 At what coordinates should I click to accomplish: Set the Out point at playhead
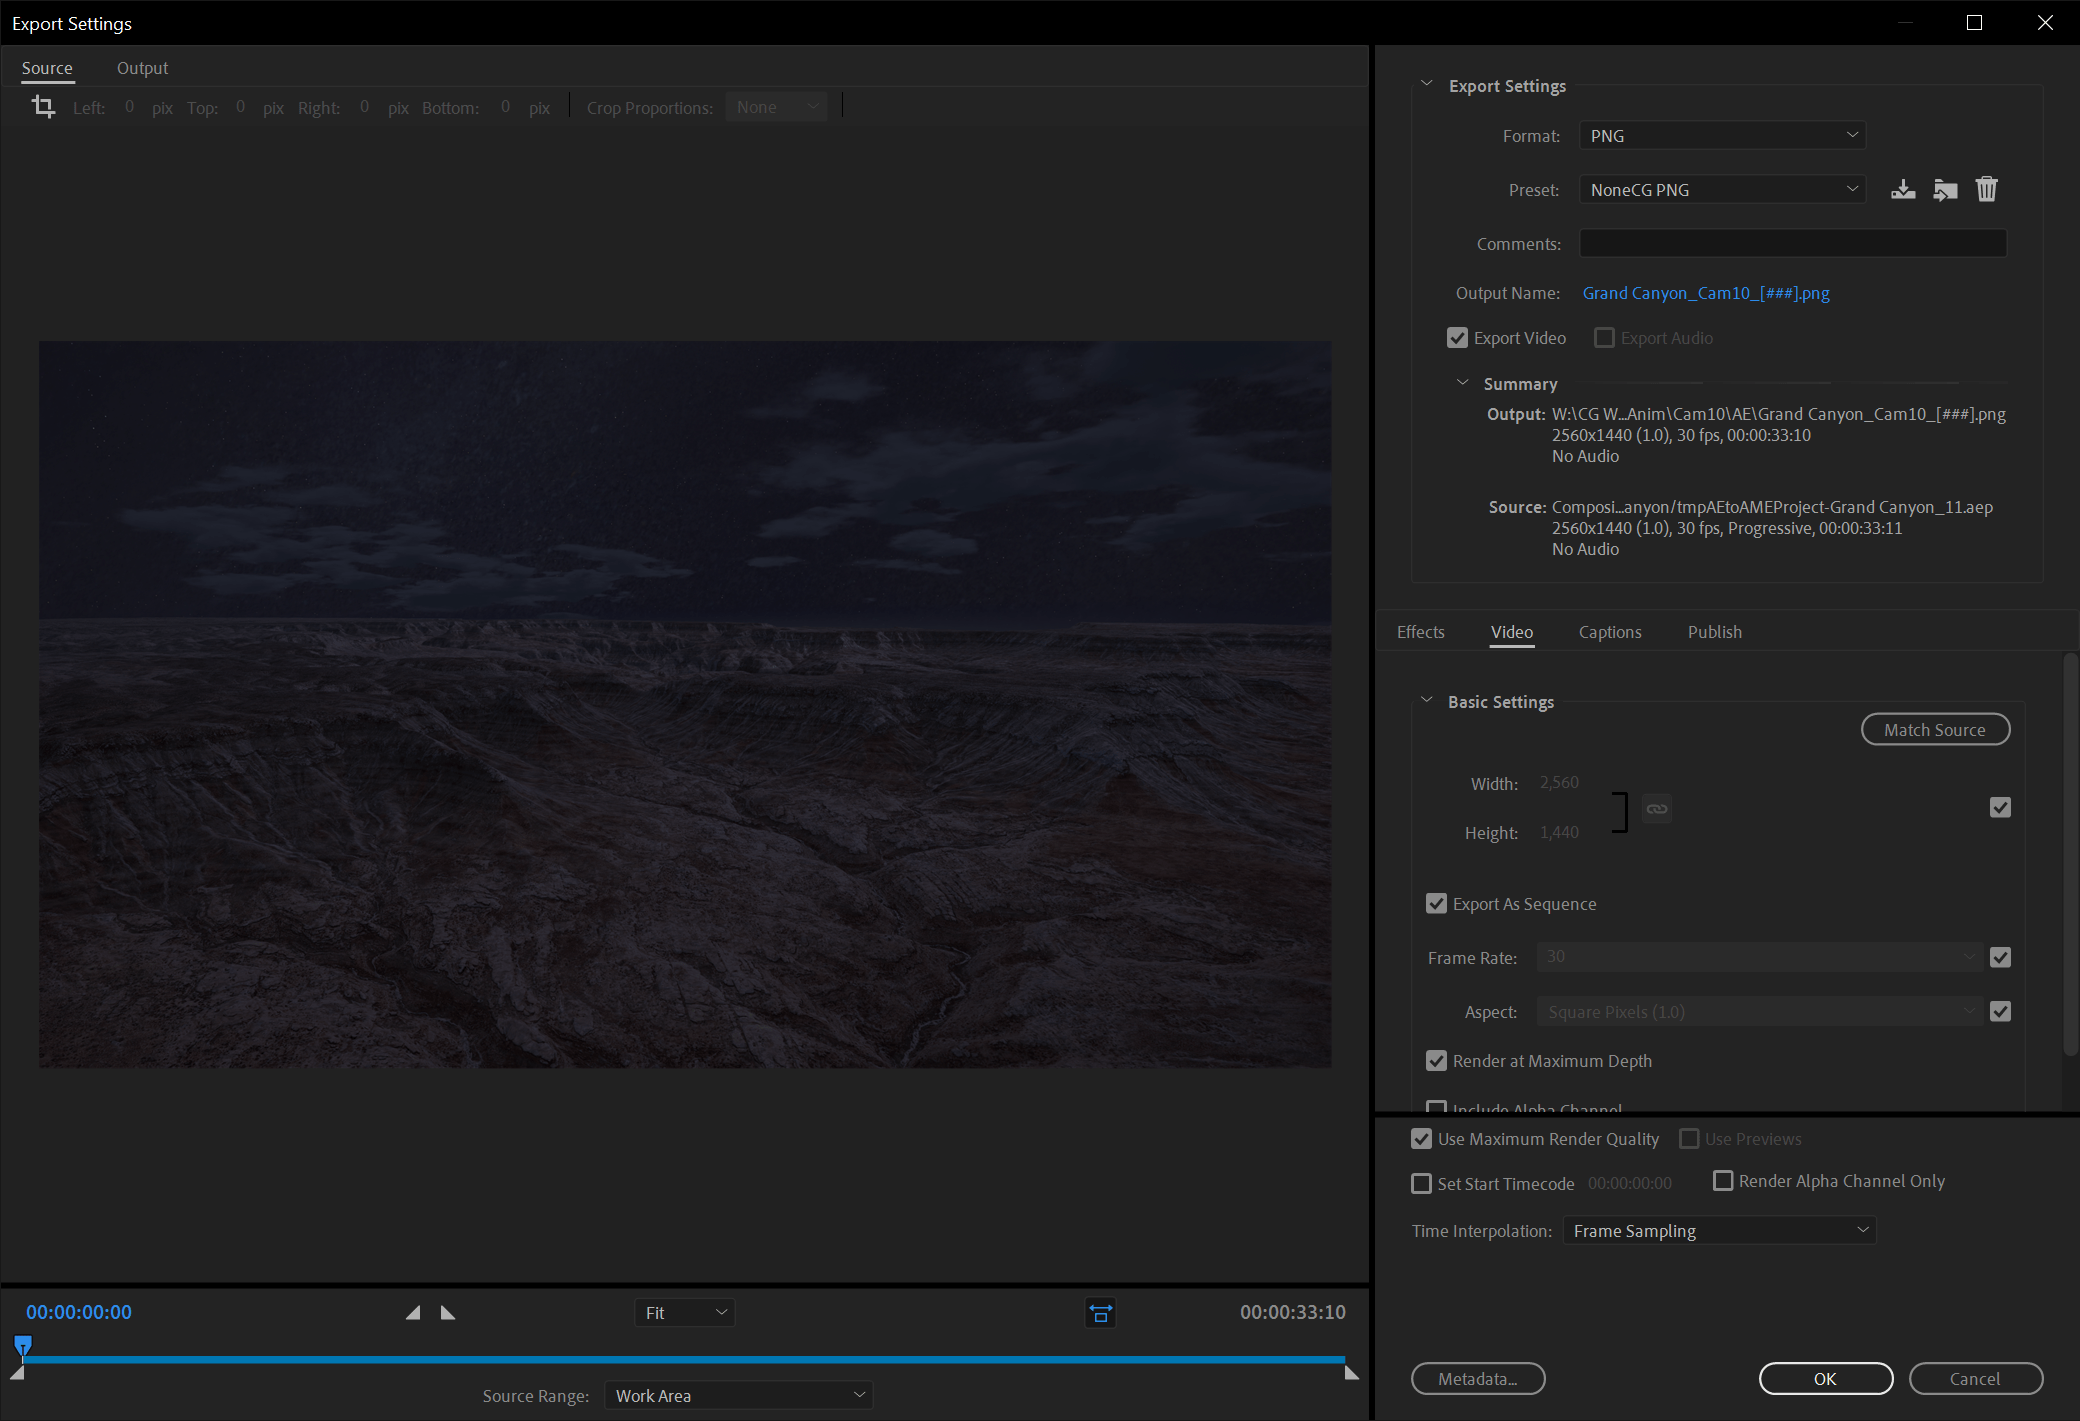click(447, 1312)
